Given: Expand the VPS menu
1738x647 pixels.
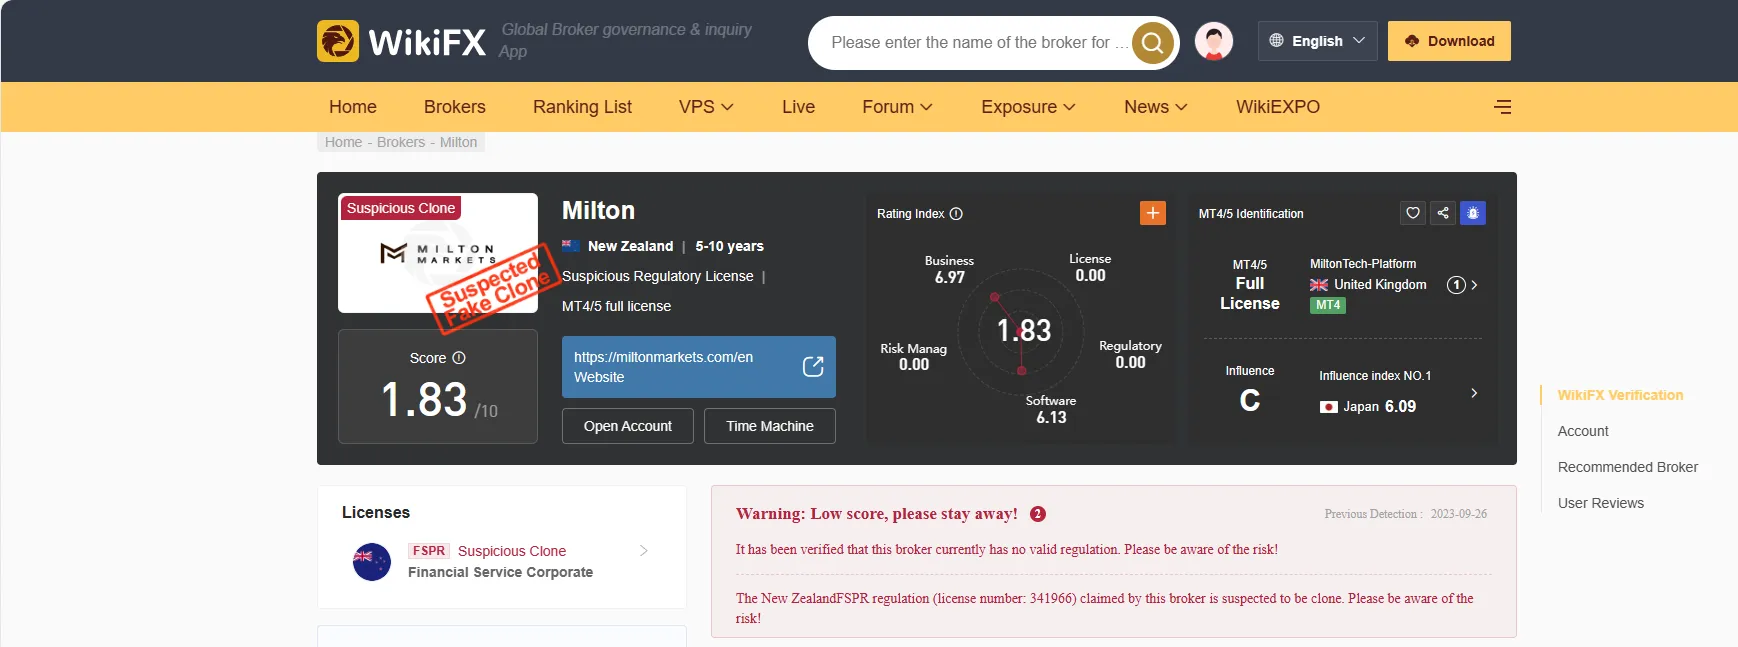Looking at the screenshot, I should click(706, 107).
